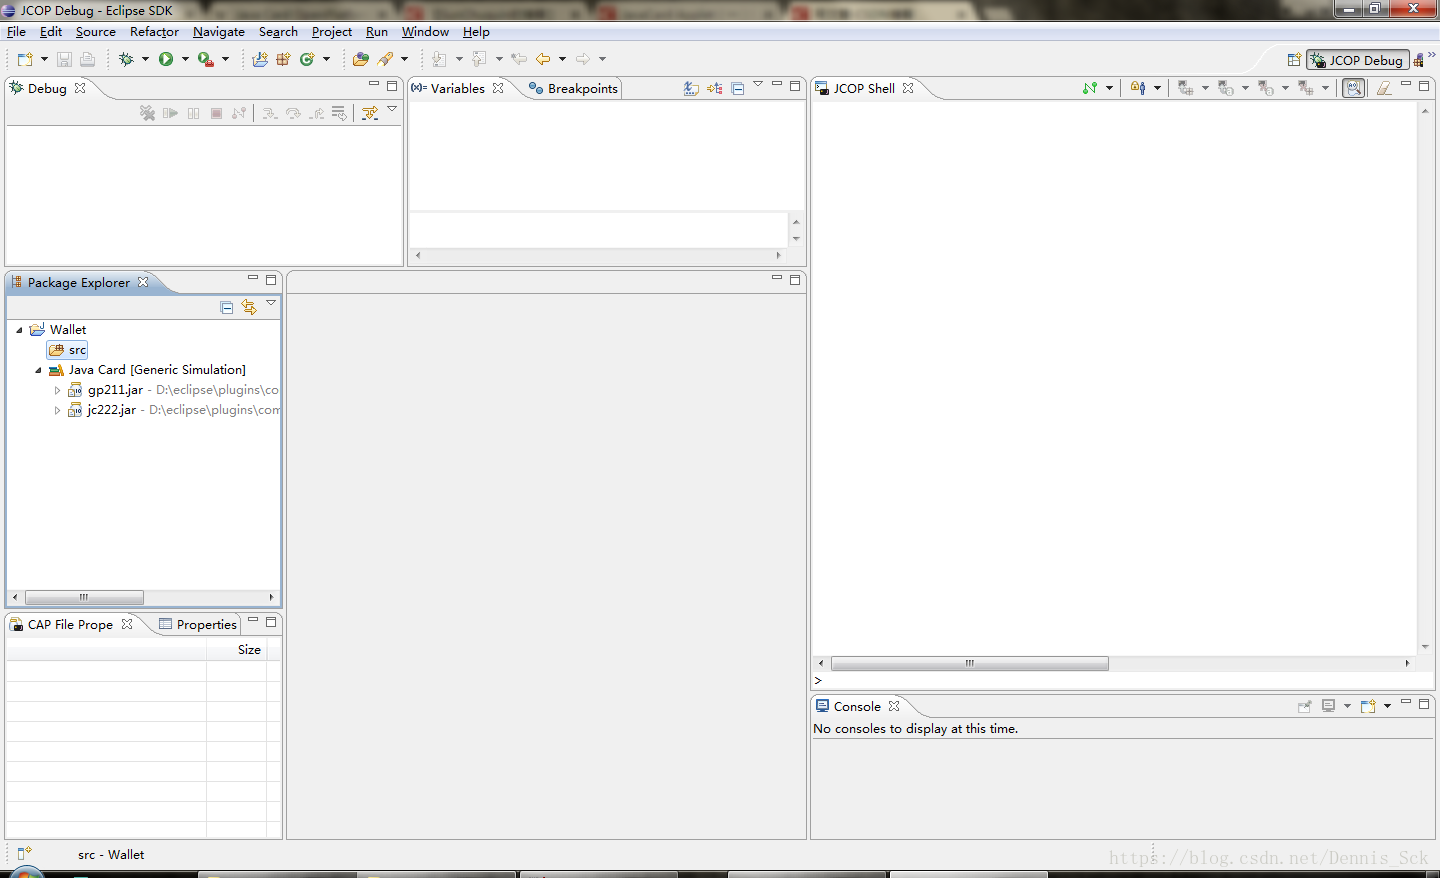Viewport: 1440px width, 878px height.
Task: Open the Refactor menu
Action: pos(154,32)
